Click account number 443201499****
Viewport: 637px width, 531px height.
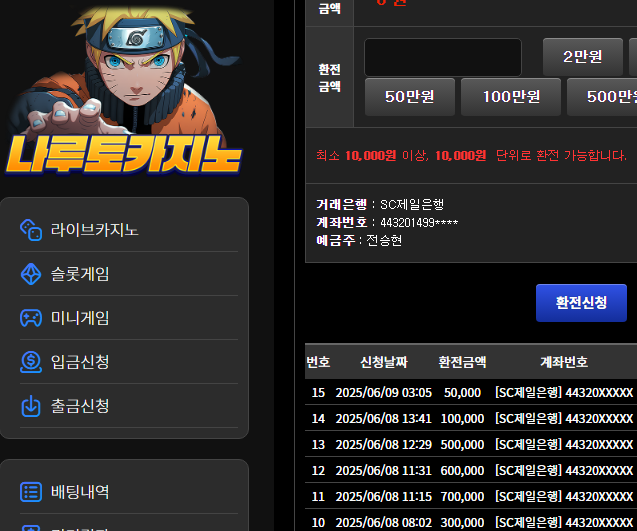tap(419, 223)
